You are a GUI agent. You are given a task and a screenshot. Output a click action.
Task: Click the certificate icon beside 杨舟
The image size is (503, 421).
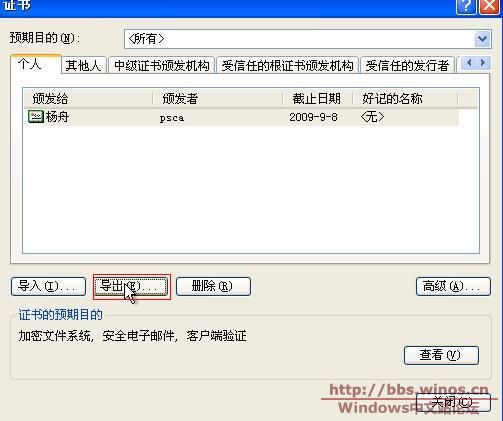(x=36, y=117)
